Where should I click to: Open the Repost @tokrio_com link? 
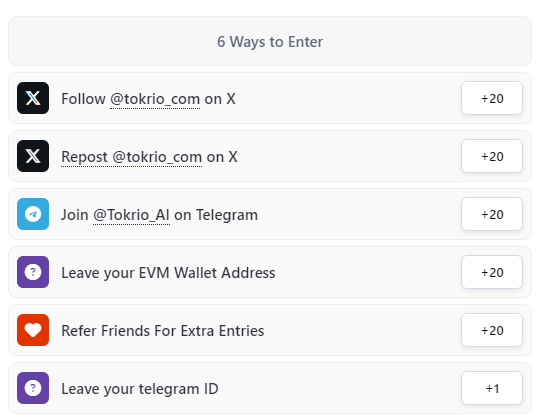tap(132, 157)
